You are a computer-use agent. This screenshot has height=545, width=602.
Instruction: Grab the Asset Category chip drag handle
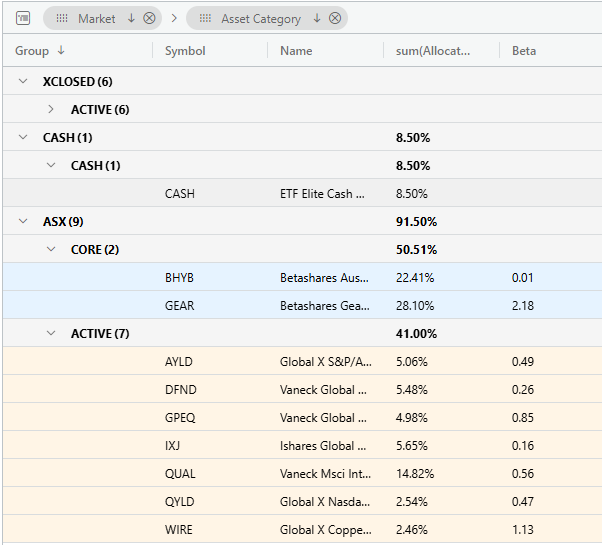point(205,18)
